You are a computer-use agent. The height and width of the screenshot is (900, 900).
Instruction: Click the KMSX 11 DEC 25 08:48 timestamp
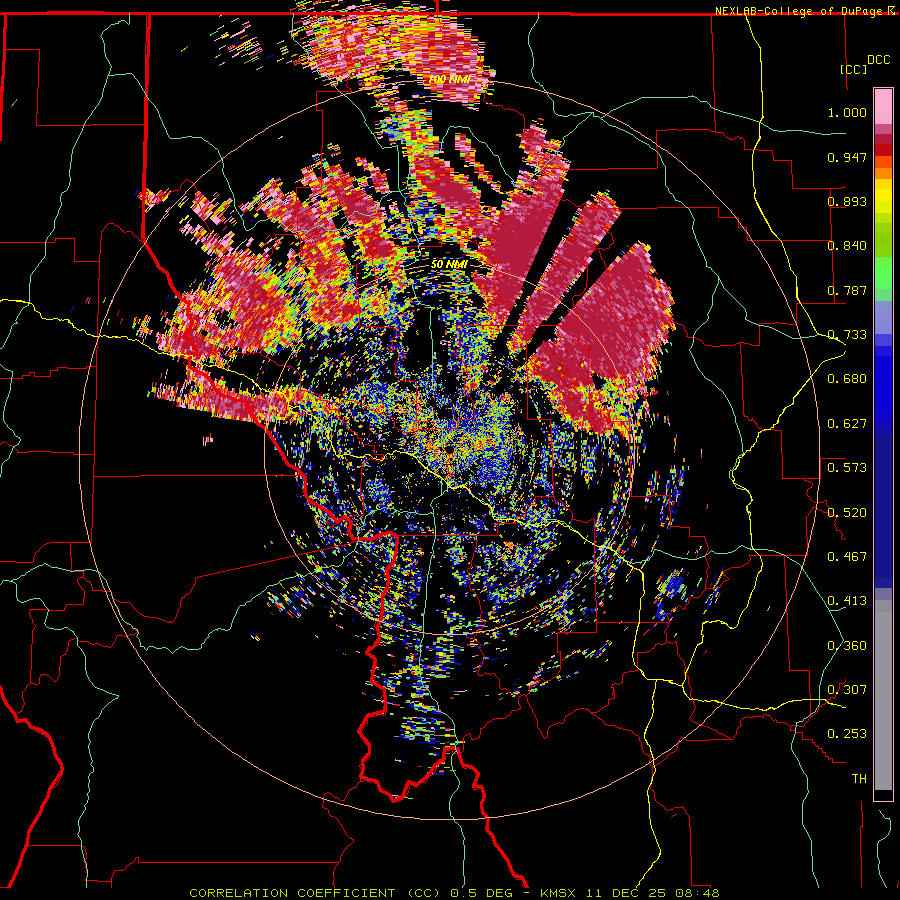point(630,893)
